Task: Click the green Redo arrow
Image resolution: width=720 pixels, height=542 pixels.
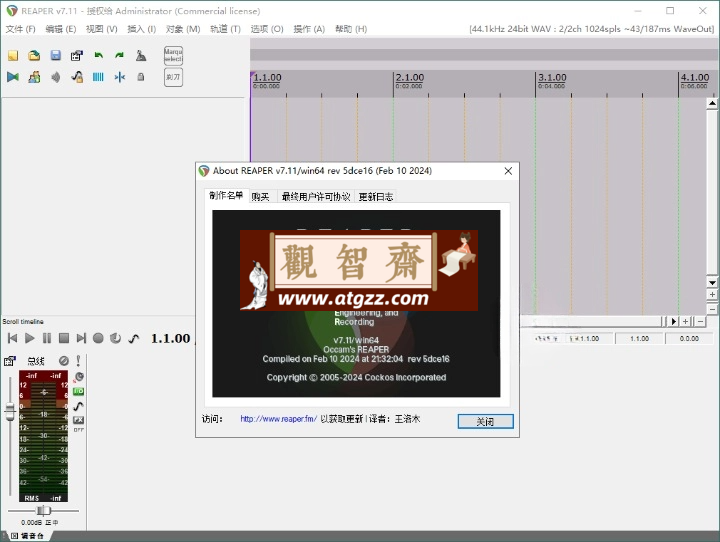Action: coord(119,56)
